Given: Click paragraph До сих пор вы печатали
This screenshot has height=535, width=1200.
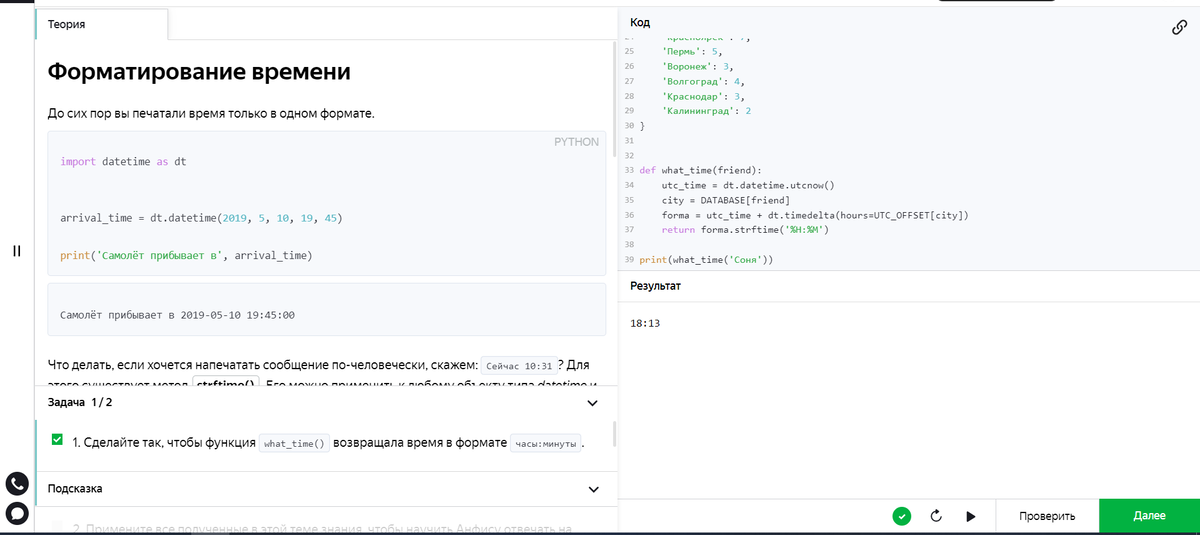Looking at the screenshot, I should [211, 113].
